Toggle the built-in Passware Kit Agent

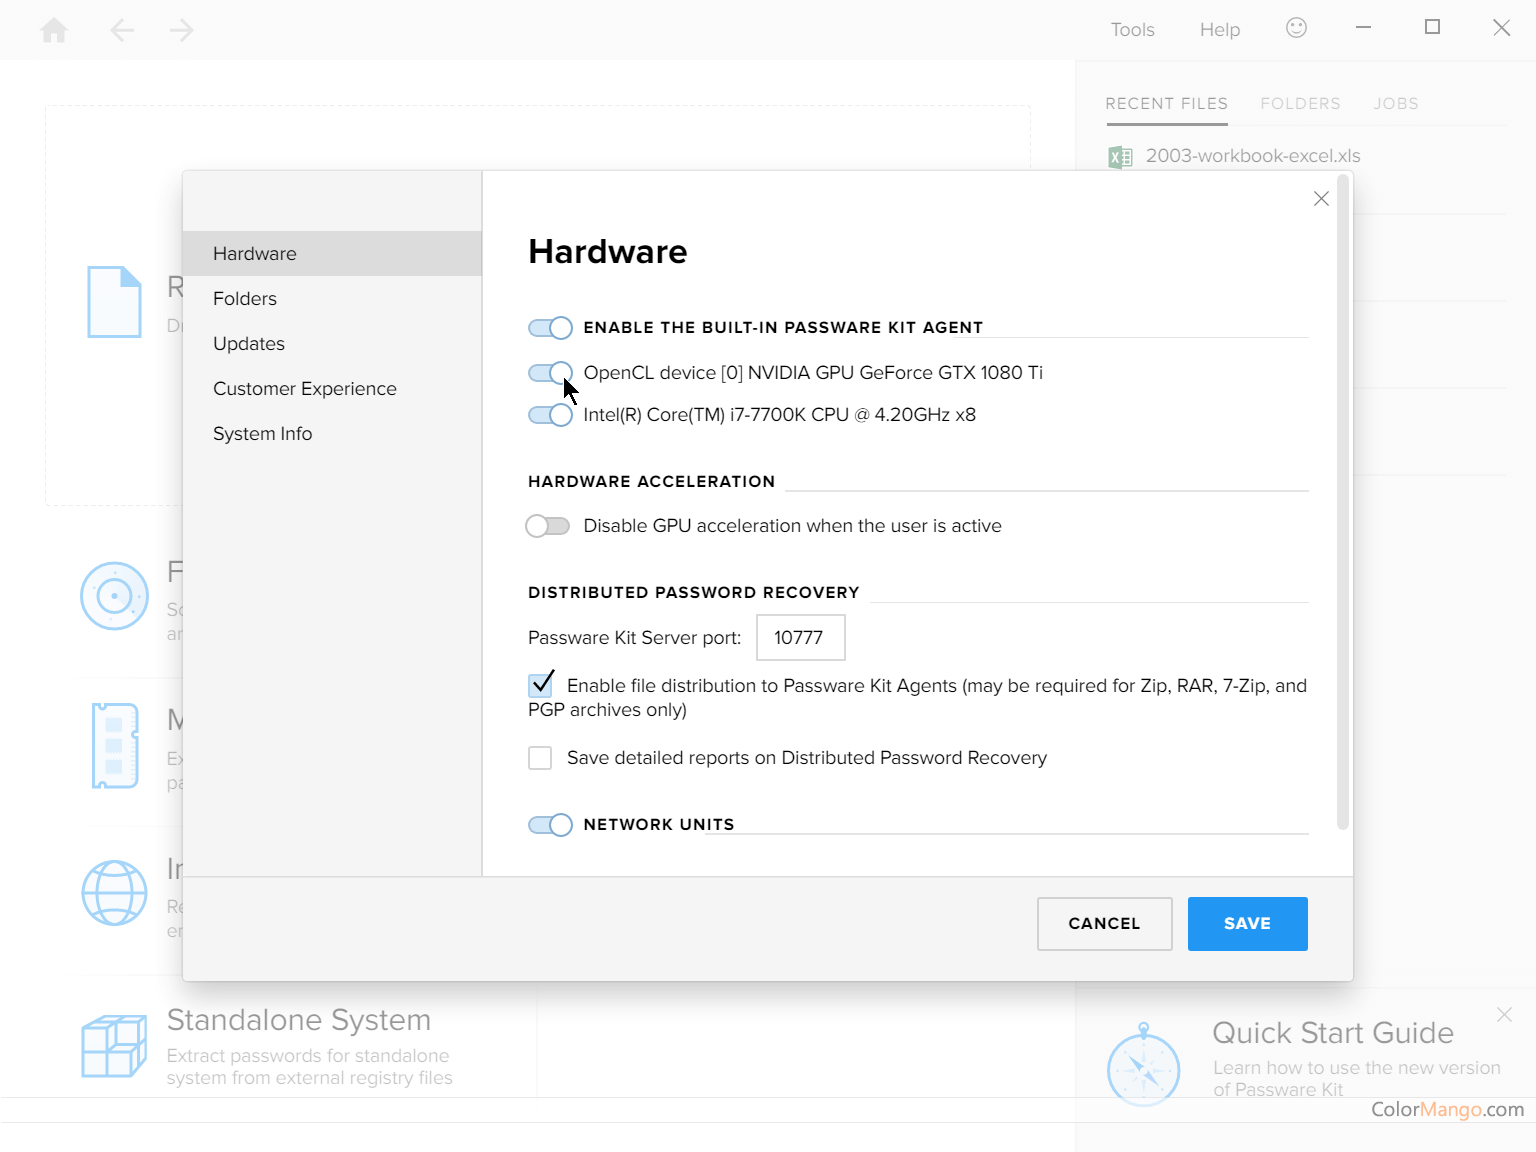(x=550, y=328)
